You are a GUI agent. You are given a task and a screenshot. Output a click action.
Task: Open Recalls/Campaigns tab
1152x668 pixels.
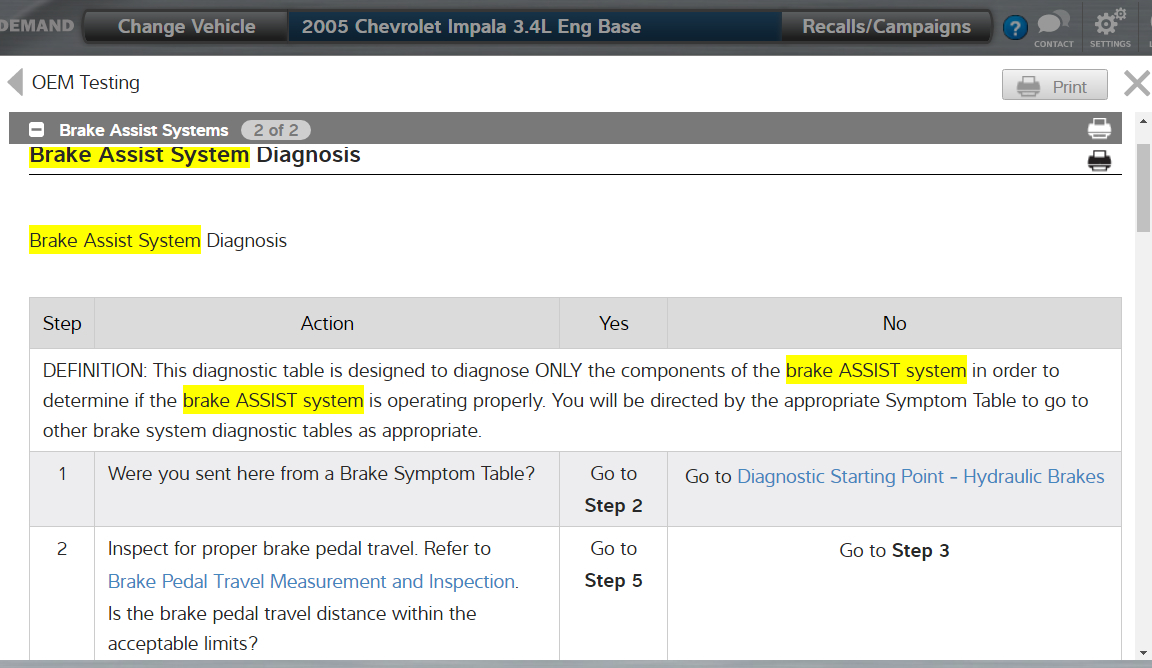click(886, 27)
